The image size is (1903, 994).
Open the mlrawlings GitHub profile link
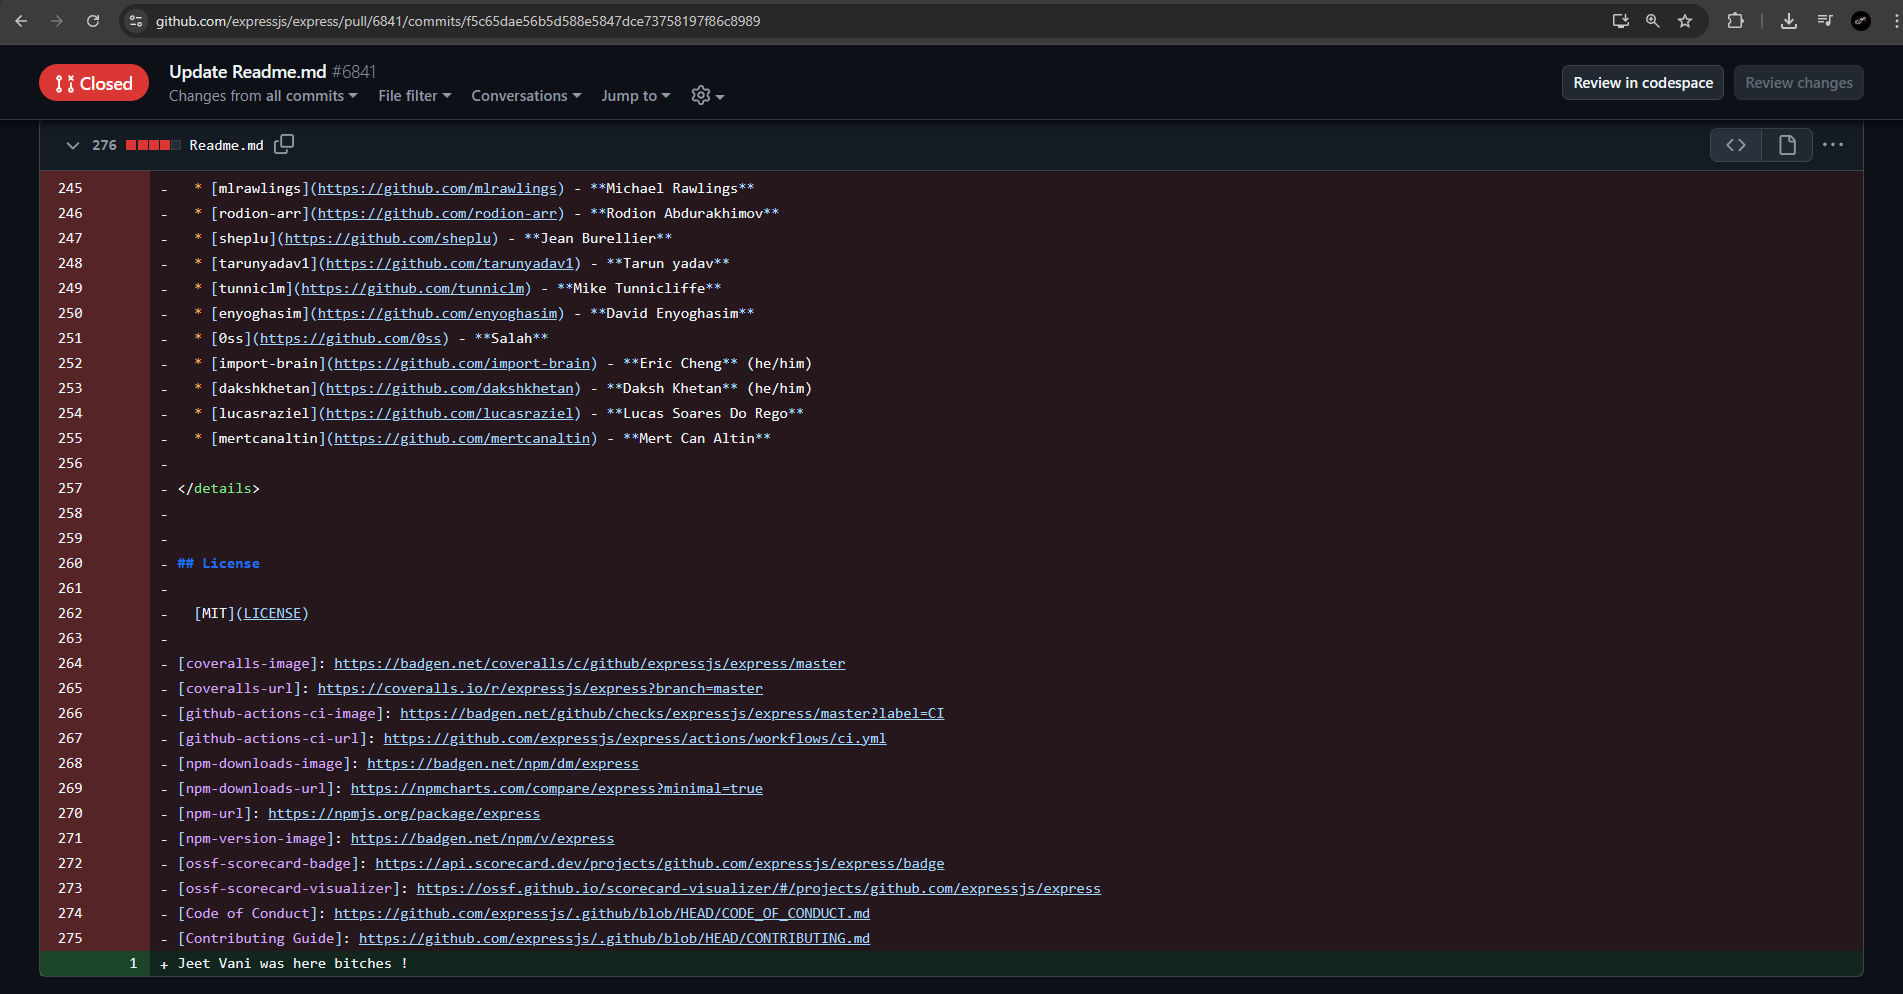(x=437, y=188)
